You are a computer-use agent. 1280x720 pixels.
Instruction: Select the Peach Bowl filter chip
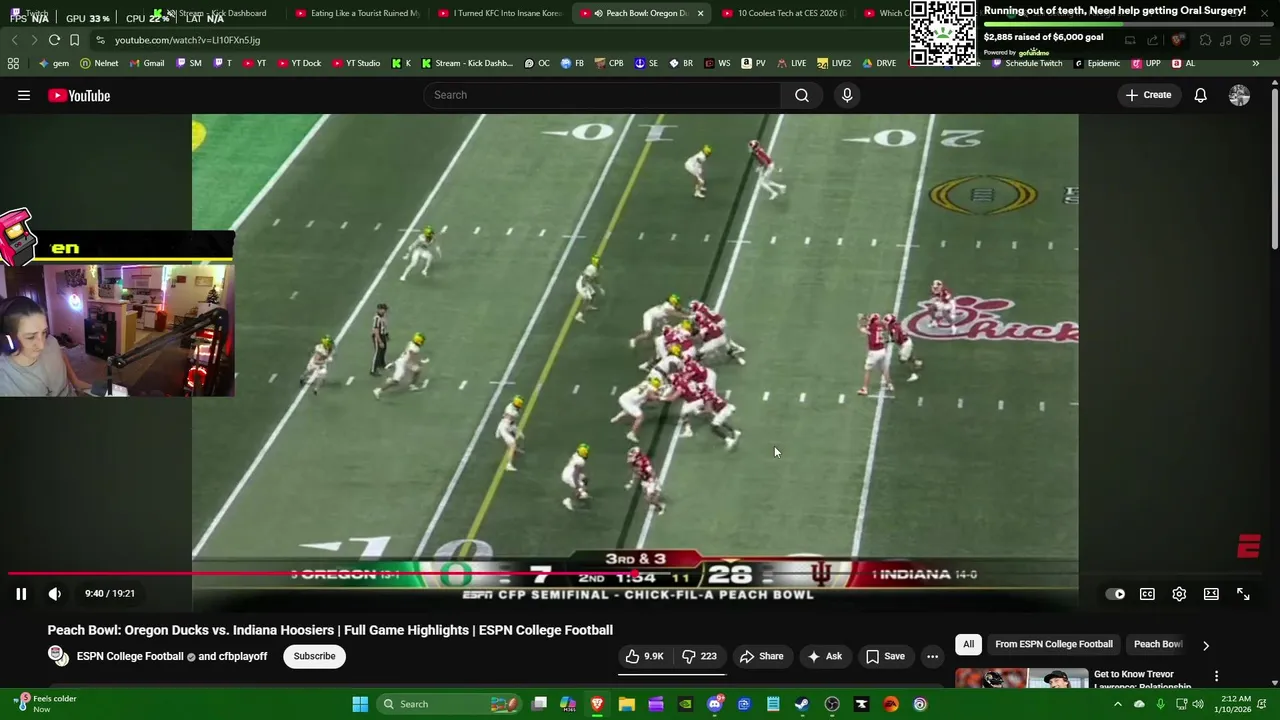pos(1158,644)
